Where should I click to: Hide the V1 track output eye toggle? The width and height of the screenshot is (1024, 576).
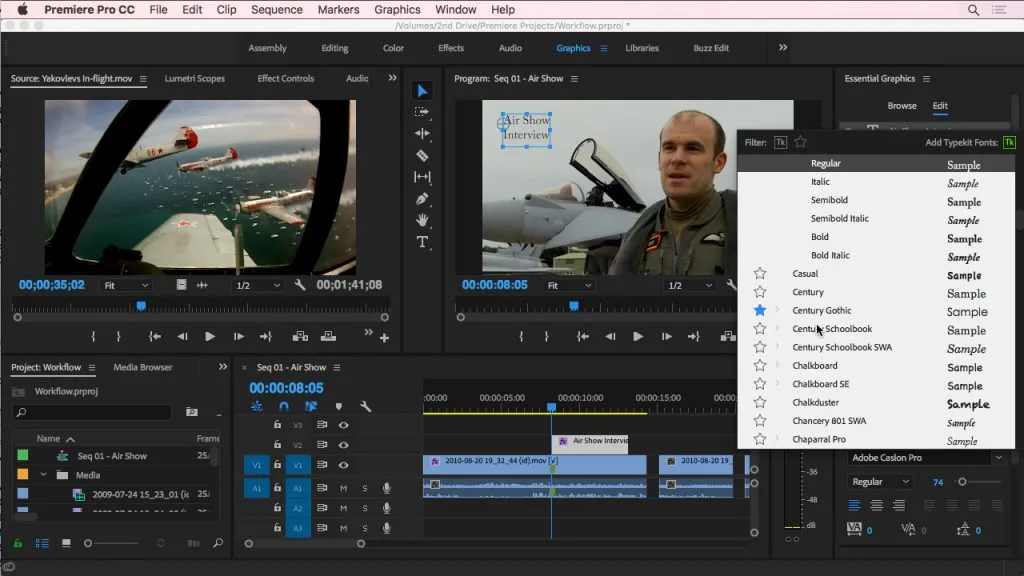(x=344, y=466)
